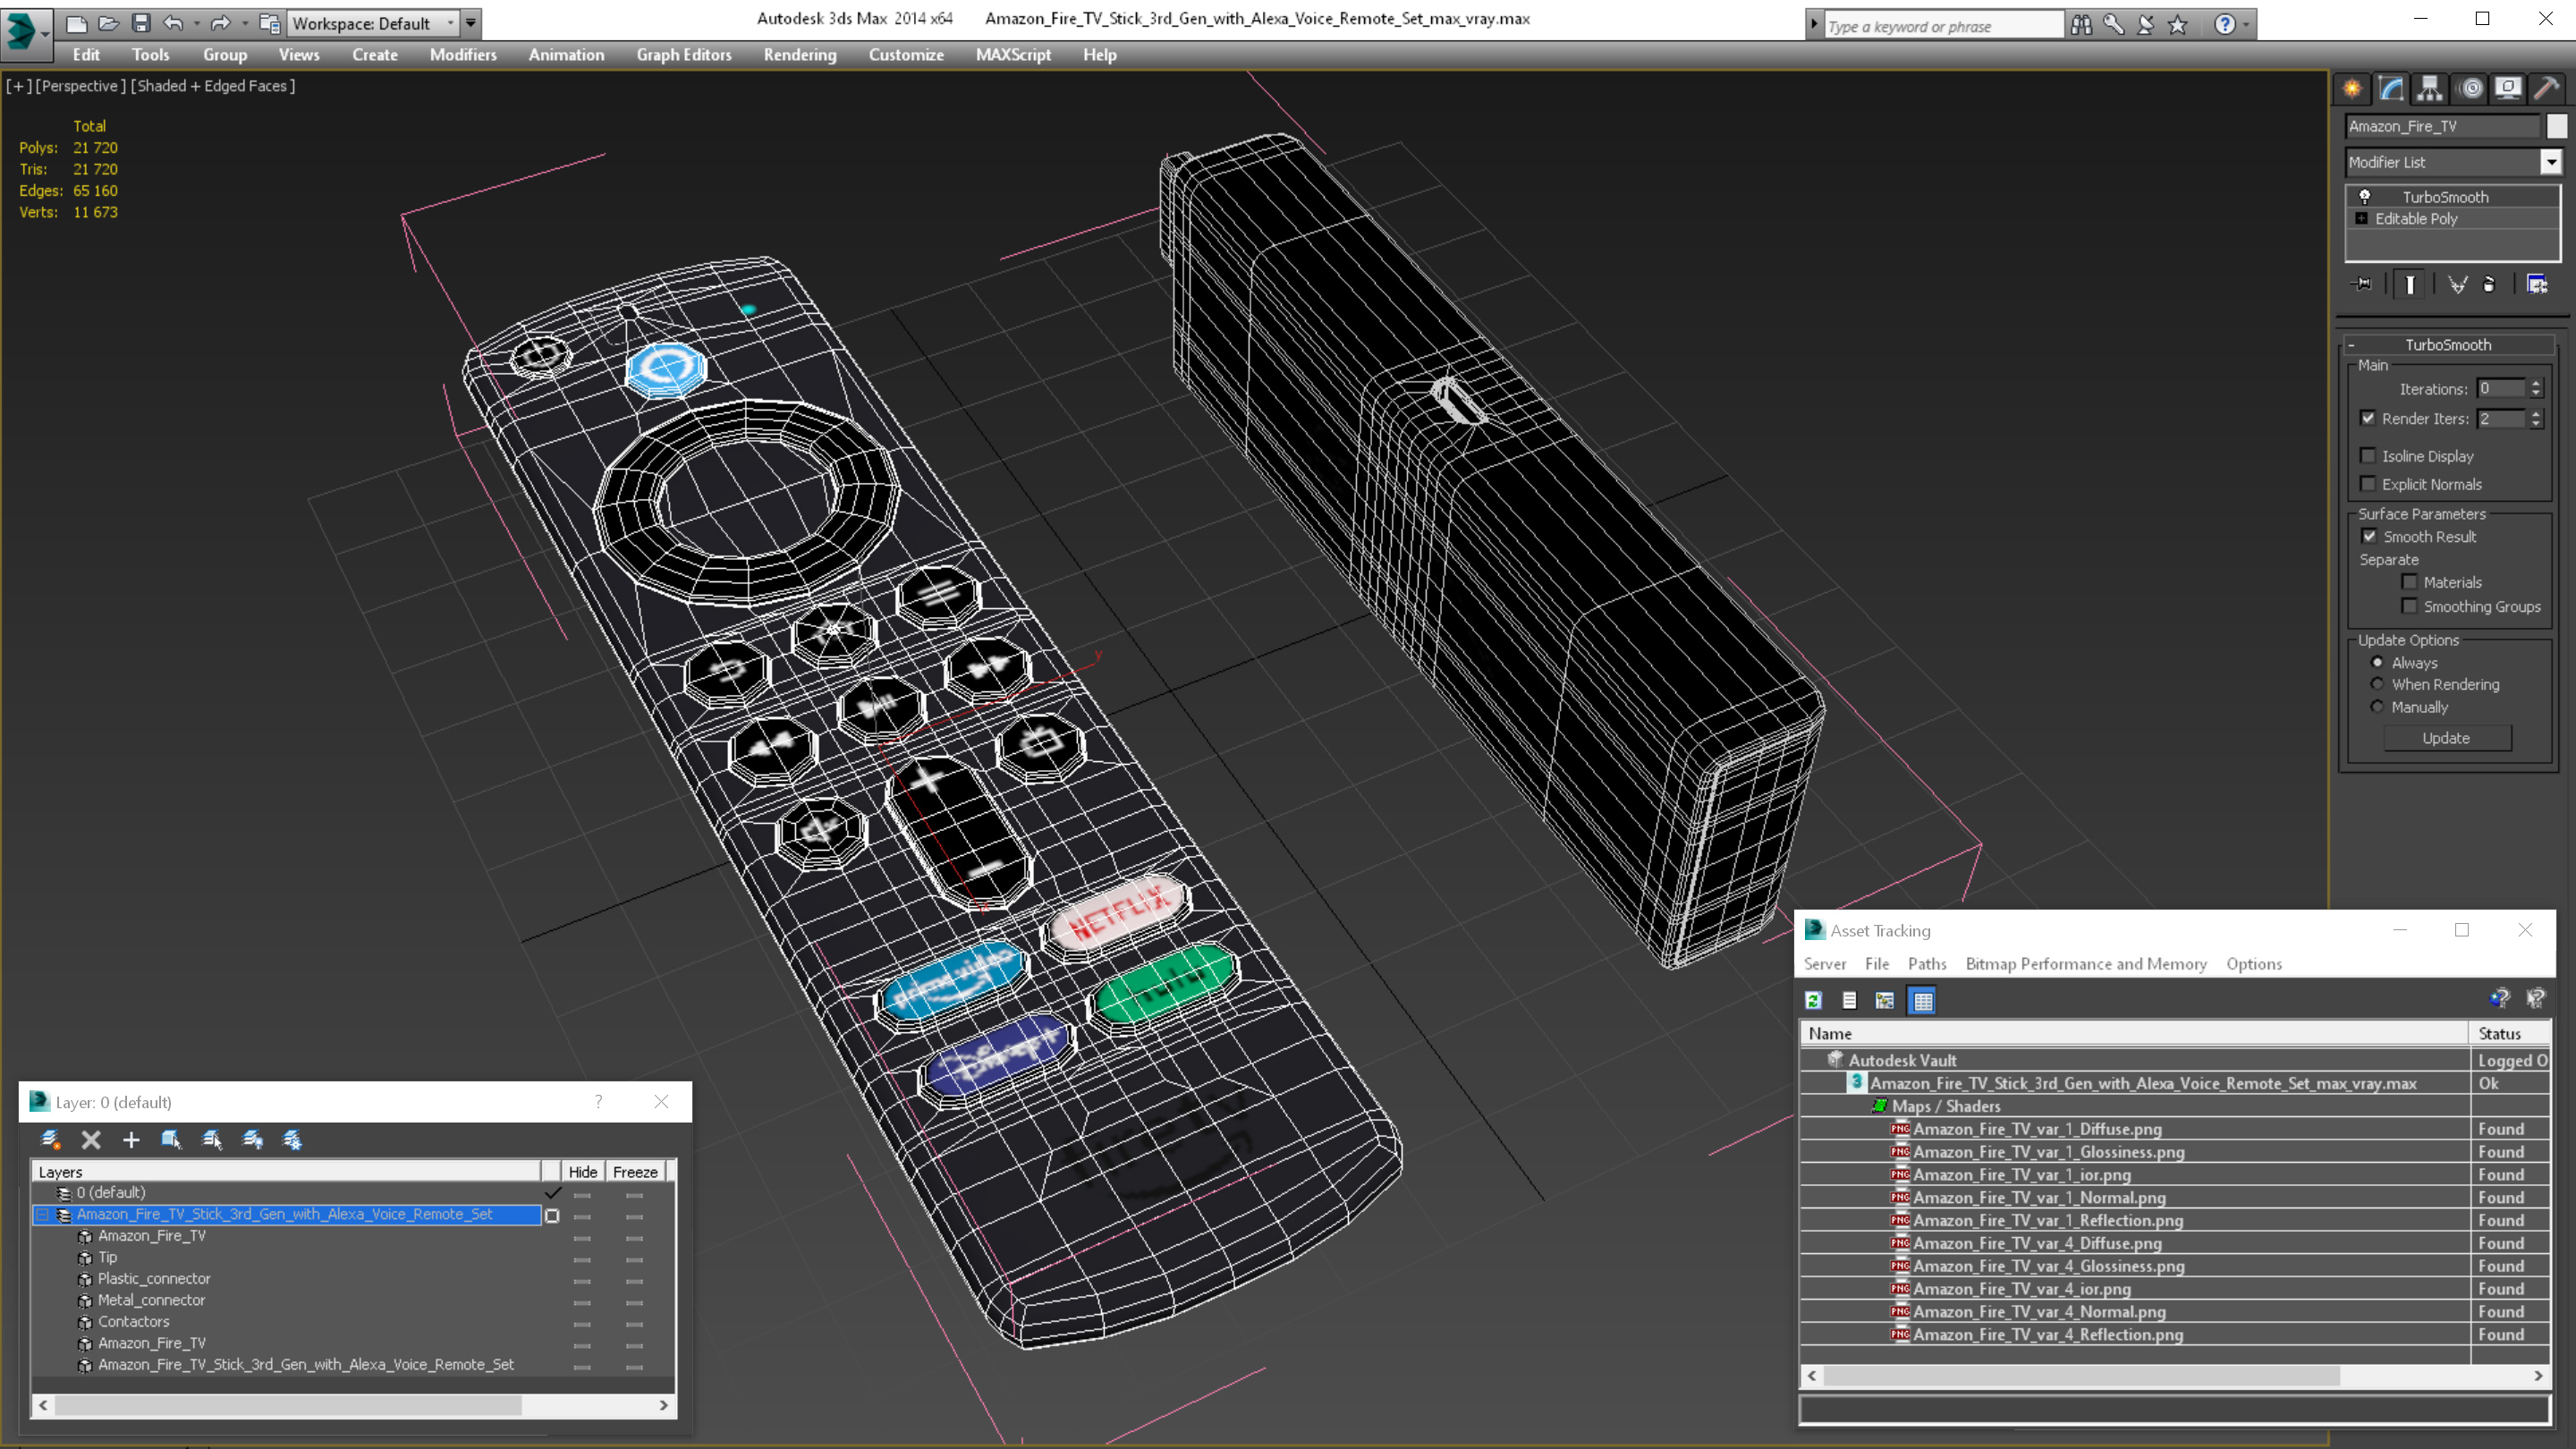Click Undo arrow icon
This screenshot has width=2576, height=1449.
click(x=173, y=23)
